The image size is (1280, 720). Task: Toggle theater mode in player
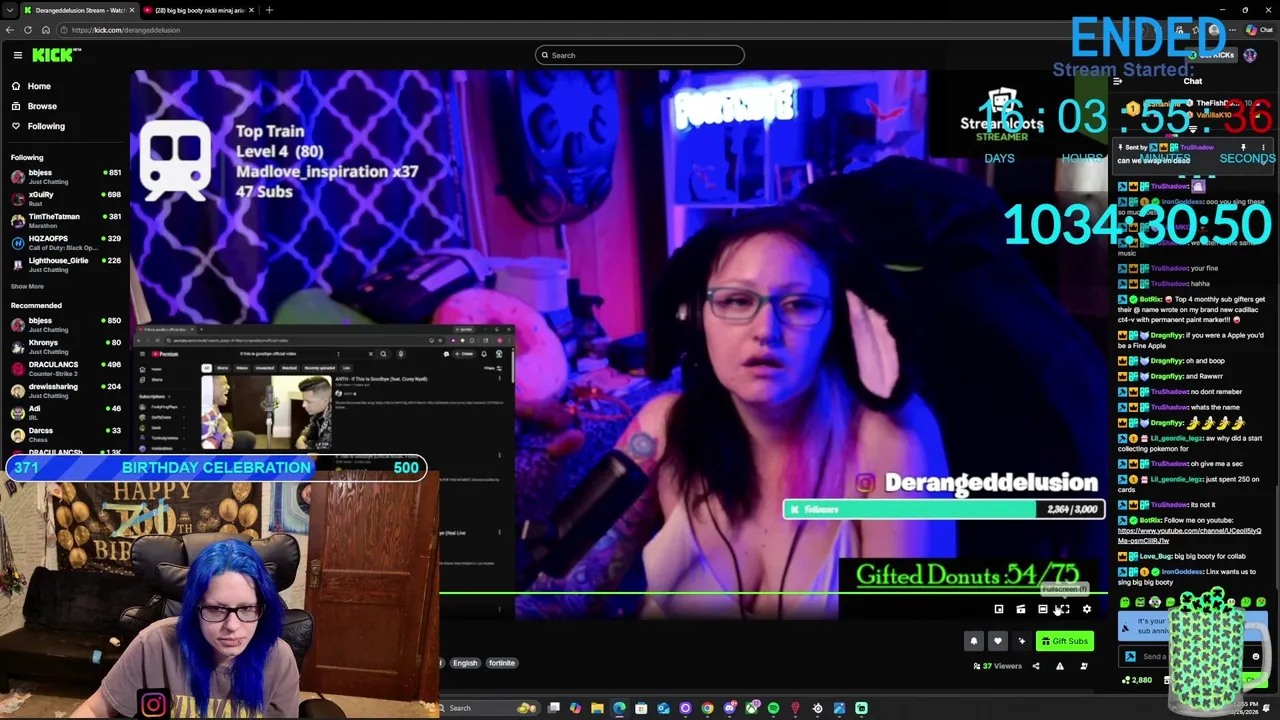(1043, 609)
